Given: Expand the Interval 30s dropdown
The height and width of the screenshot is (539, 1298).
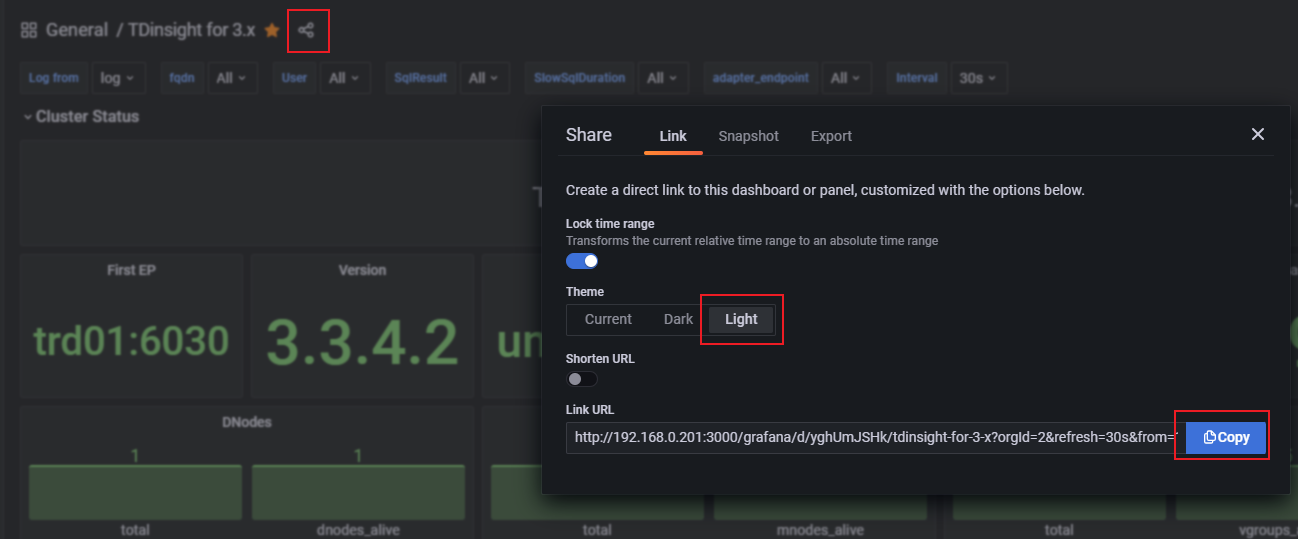Looking at the screenshot, I should click(977, 78).
